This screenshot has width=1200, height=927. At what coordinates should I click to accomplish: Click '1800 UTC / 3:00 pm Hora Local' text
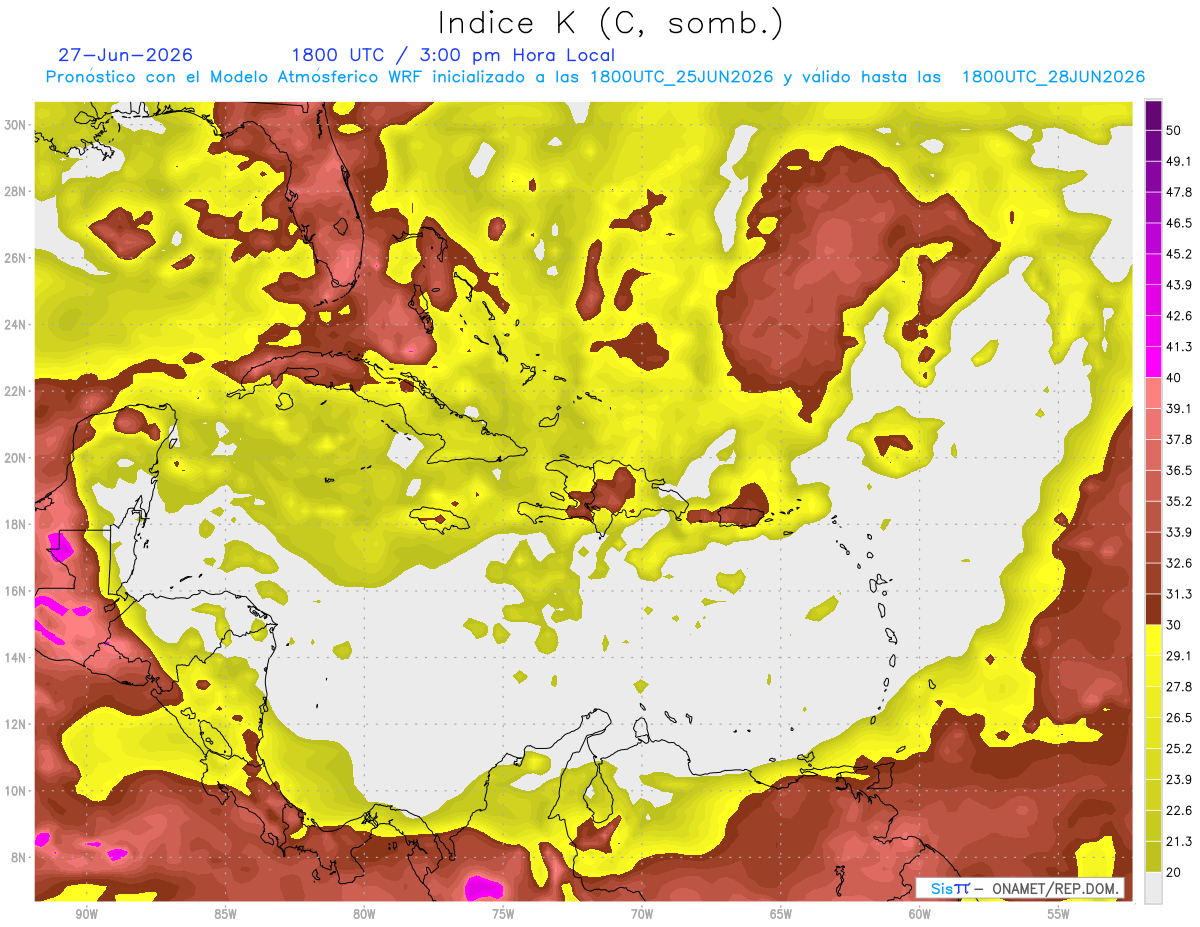tap(453, 55)
